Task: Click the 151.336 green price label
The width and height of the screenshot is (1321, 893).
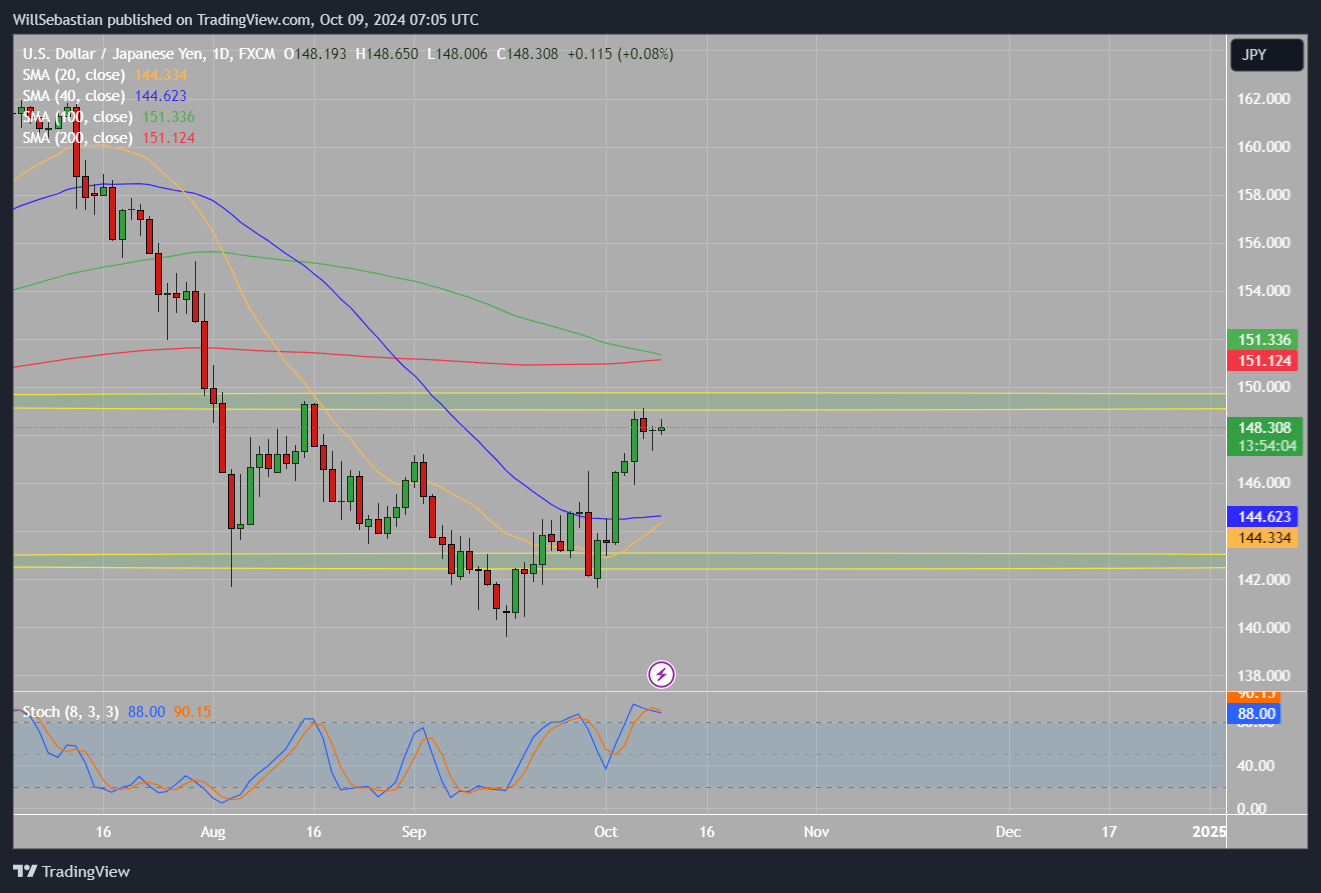Action: (x=1265, y=340)
